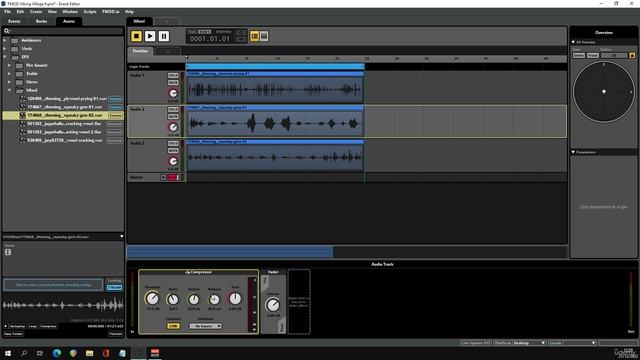Open Windows taskbar search
This screenshot has width=640, height=360.
[24, 353]
